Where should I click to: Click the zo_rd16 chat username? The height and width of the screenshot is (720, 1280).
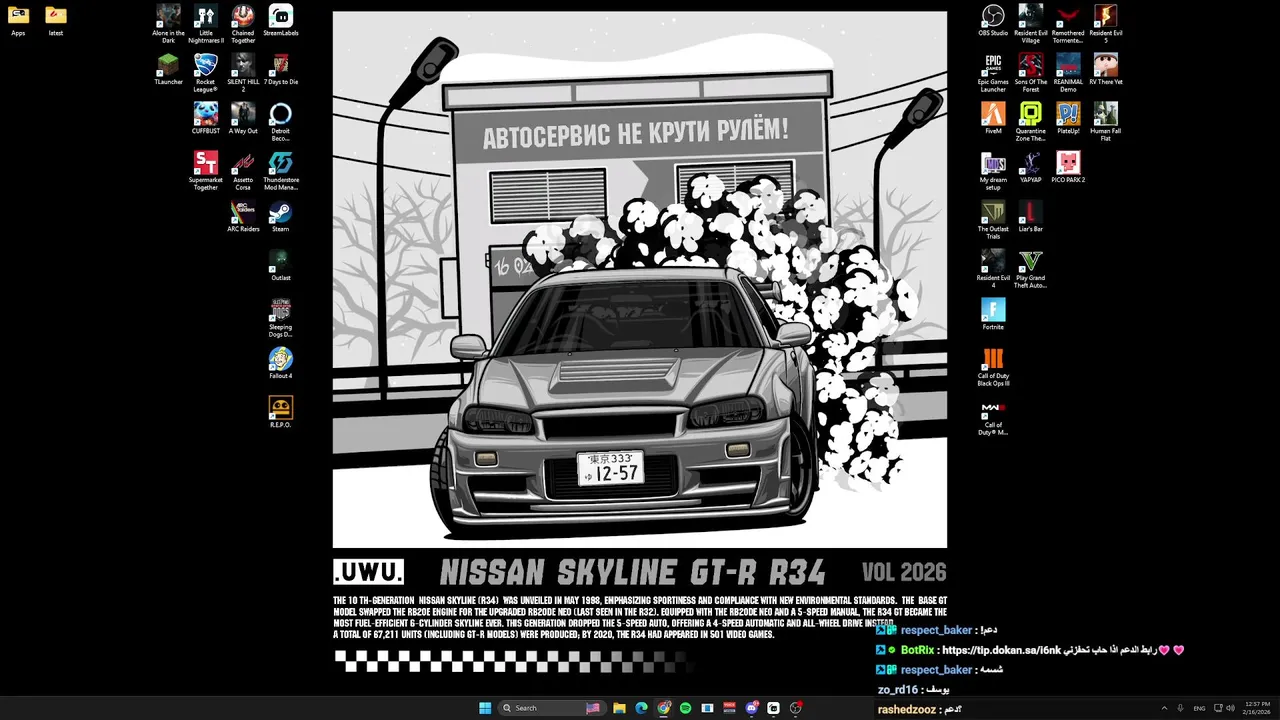(898, 690)
